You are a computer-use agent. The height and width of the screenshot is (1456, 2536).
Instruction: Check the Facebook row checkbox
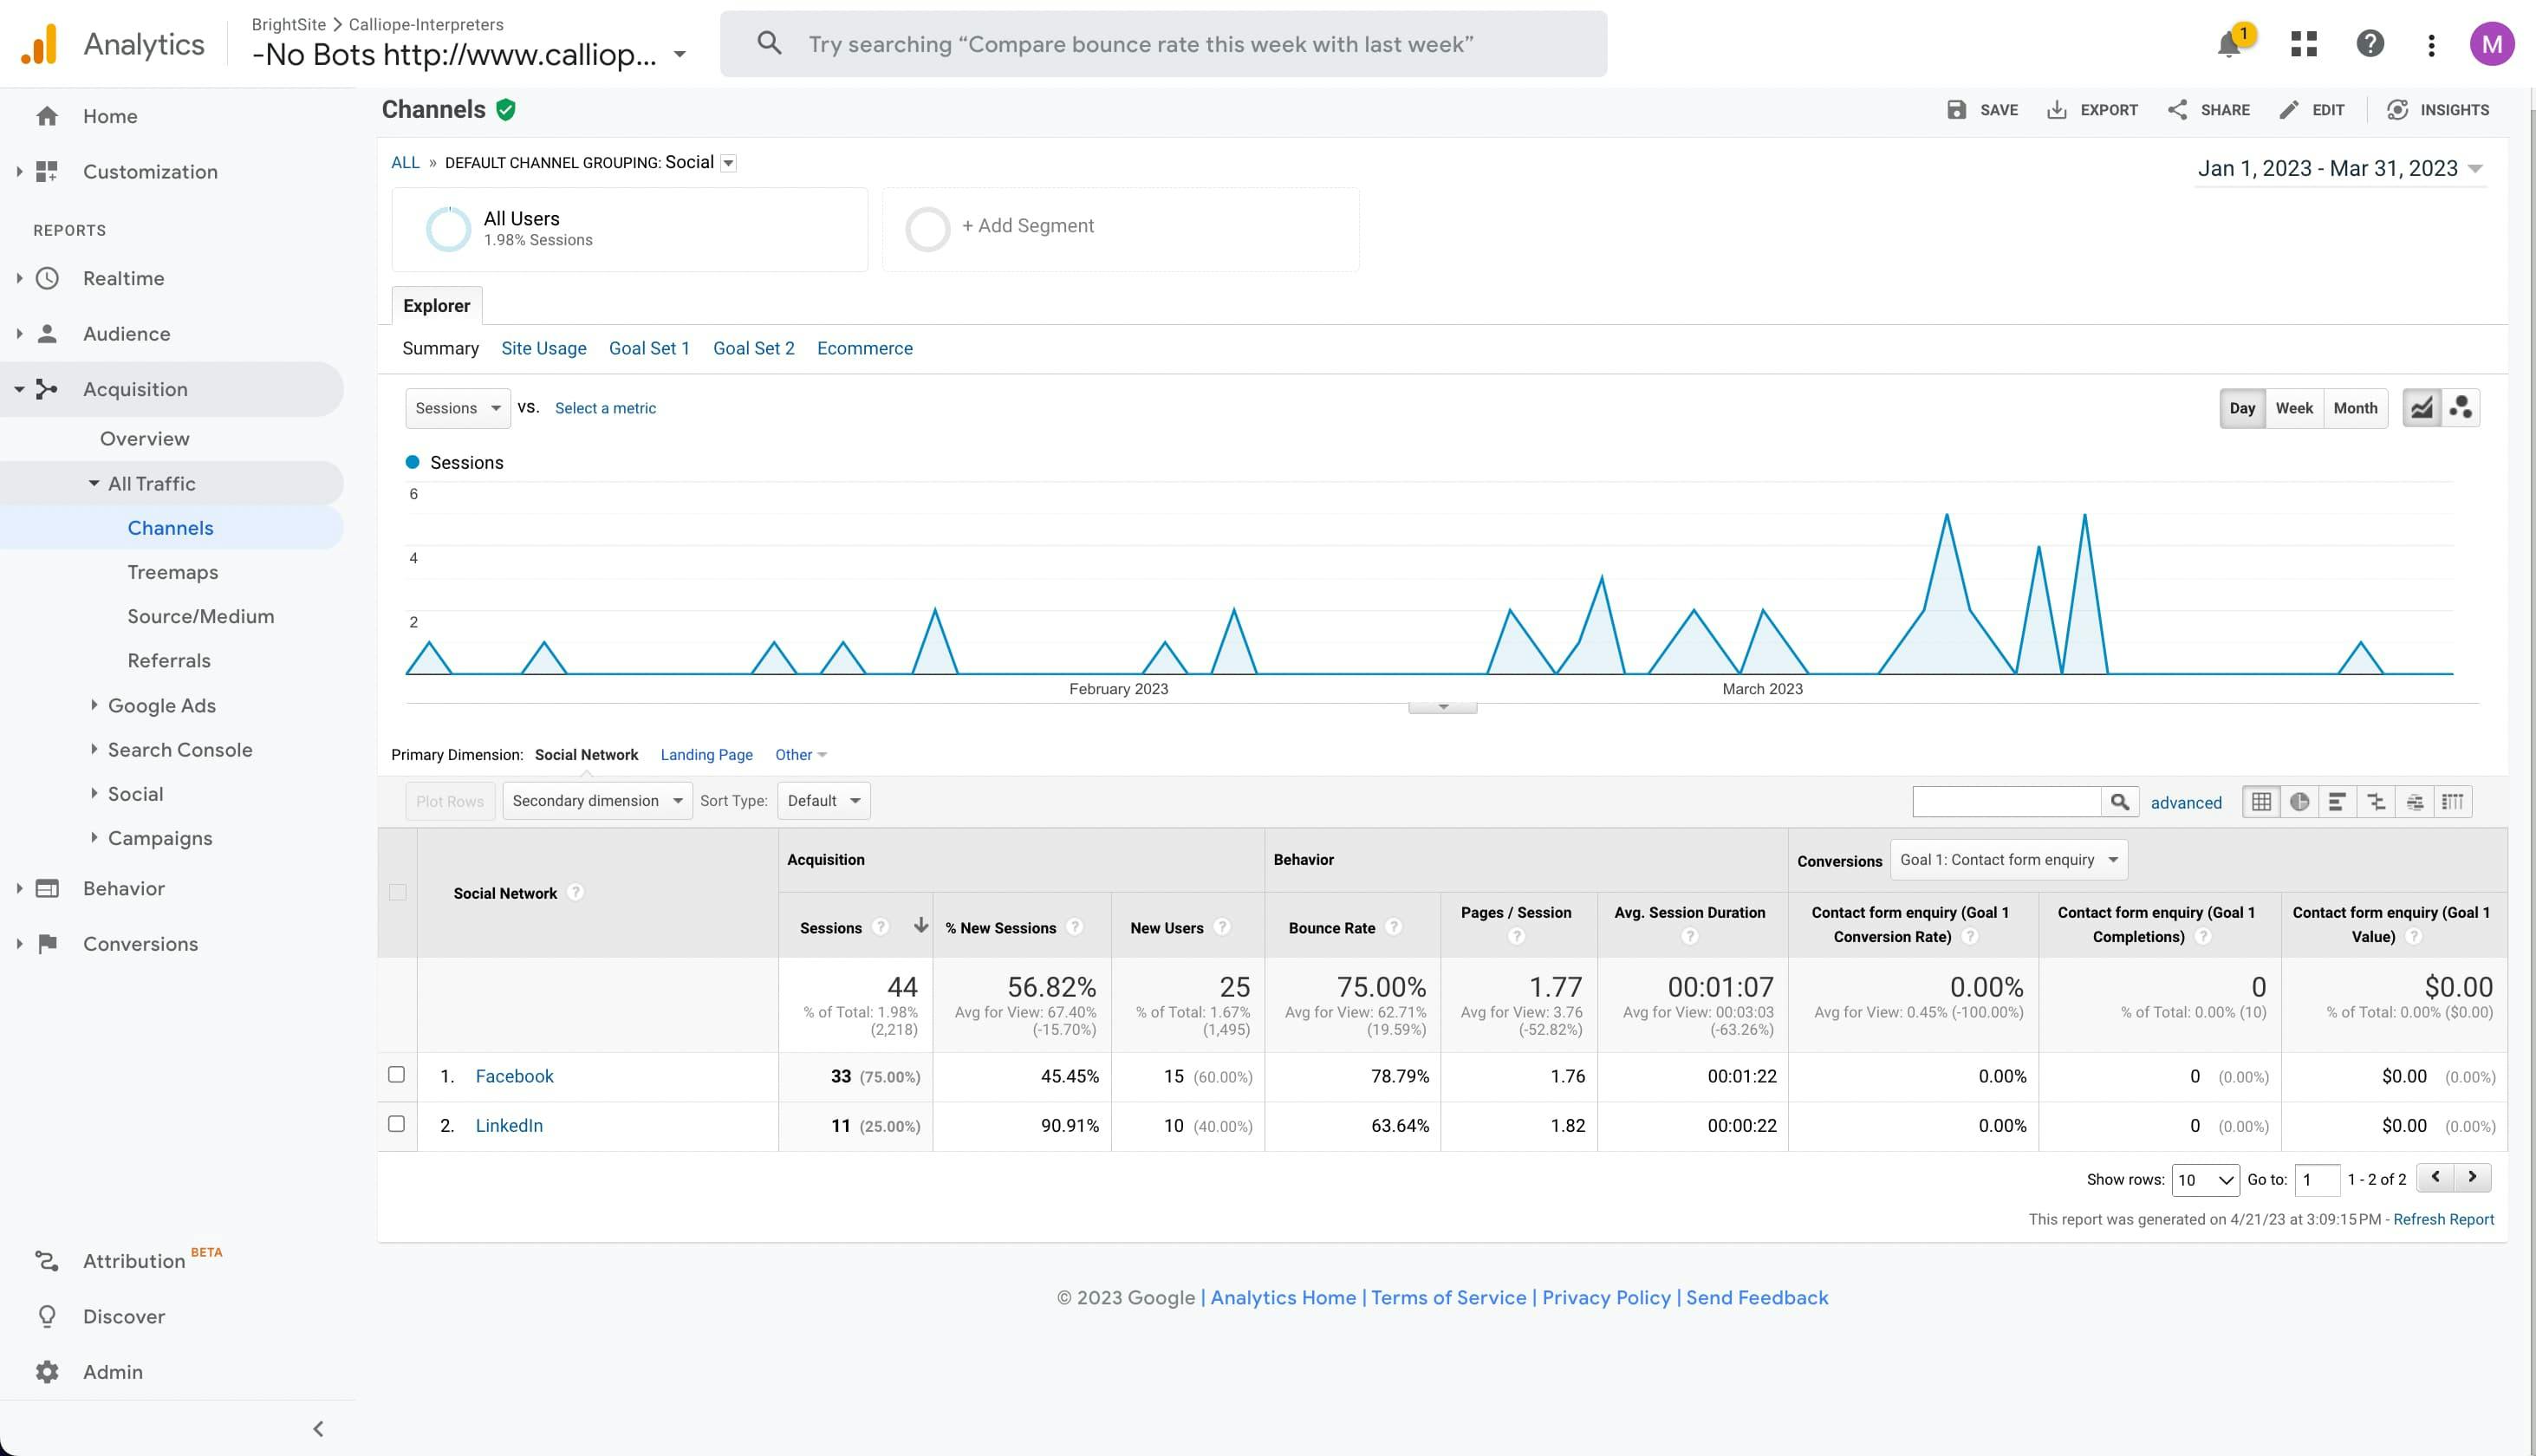(x=396, y=1075)
